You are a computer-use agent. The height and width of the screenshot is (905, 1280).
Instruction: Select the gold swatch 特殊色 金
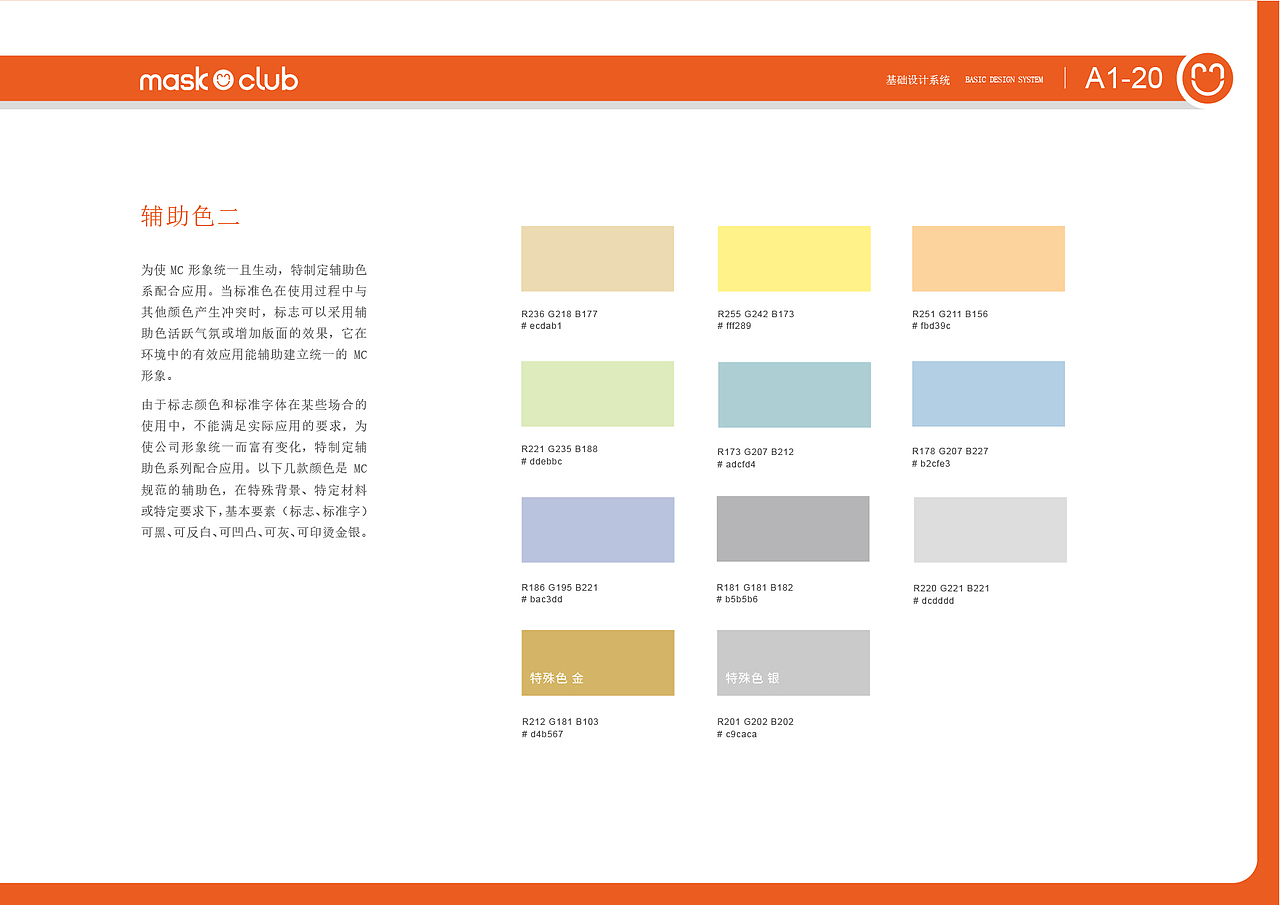tap(598, 663)
